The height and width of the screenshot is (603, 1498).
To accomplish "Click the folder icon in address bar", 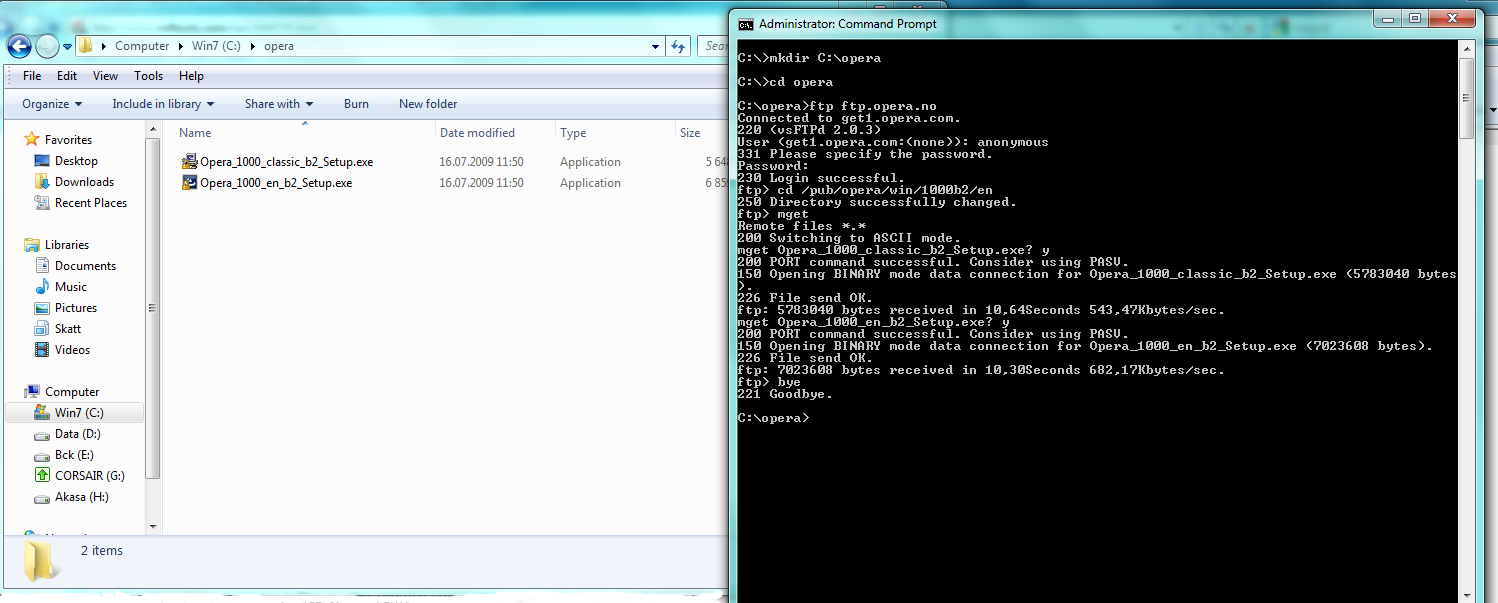I will [x=86, y=46].
